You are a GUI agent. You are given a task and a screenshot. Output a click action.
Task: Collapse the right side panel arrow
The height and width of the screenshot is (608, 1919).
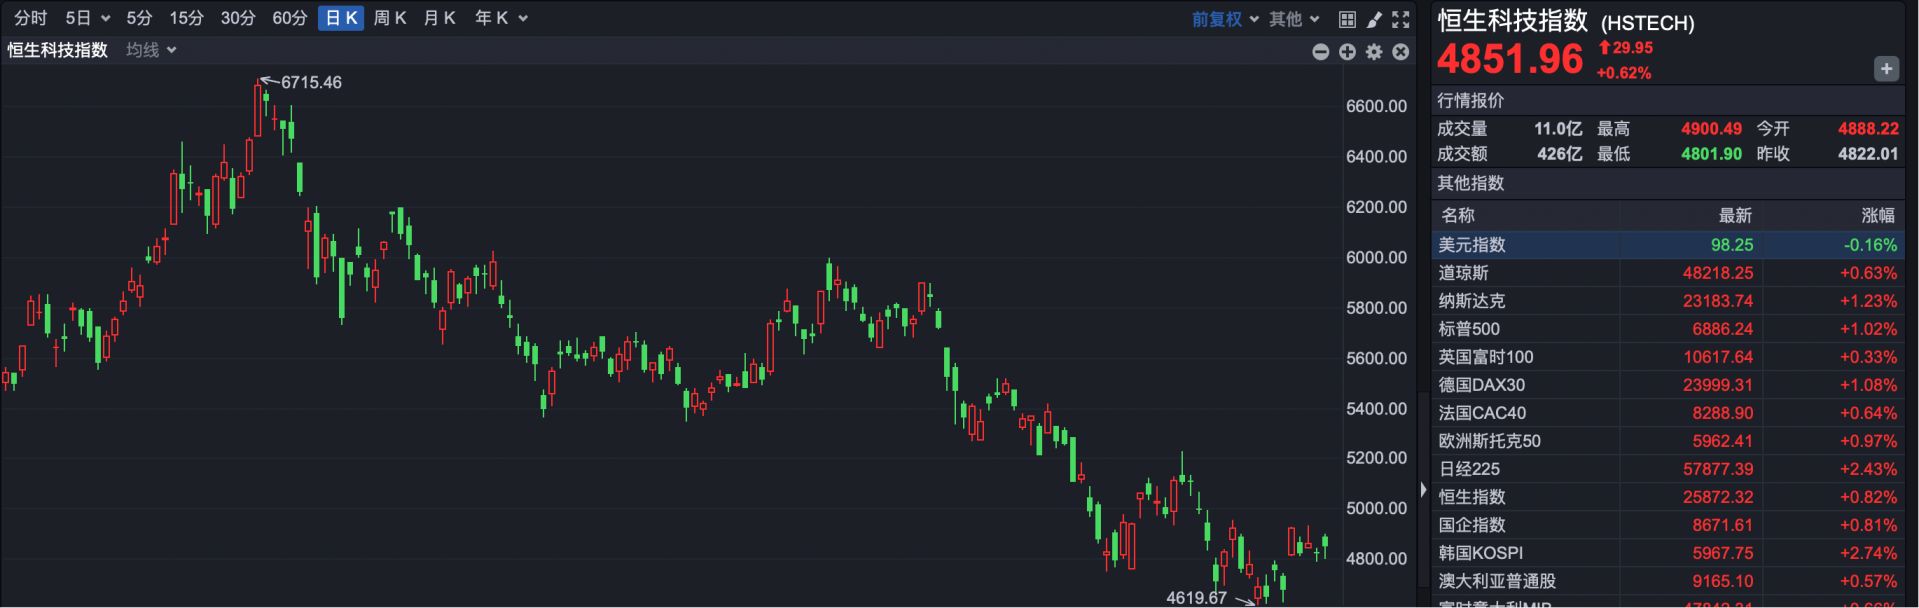click(x=1423, y=489)
